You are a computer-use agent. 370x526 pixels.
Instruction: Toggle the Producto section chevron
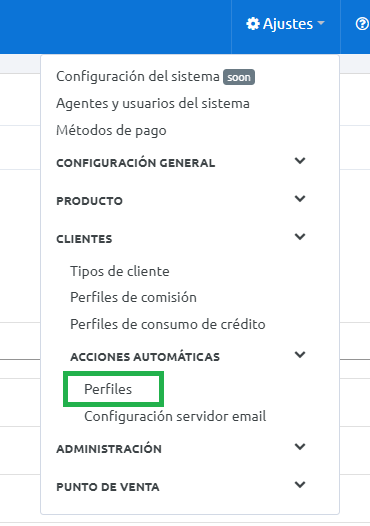[300, 199]
